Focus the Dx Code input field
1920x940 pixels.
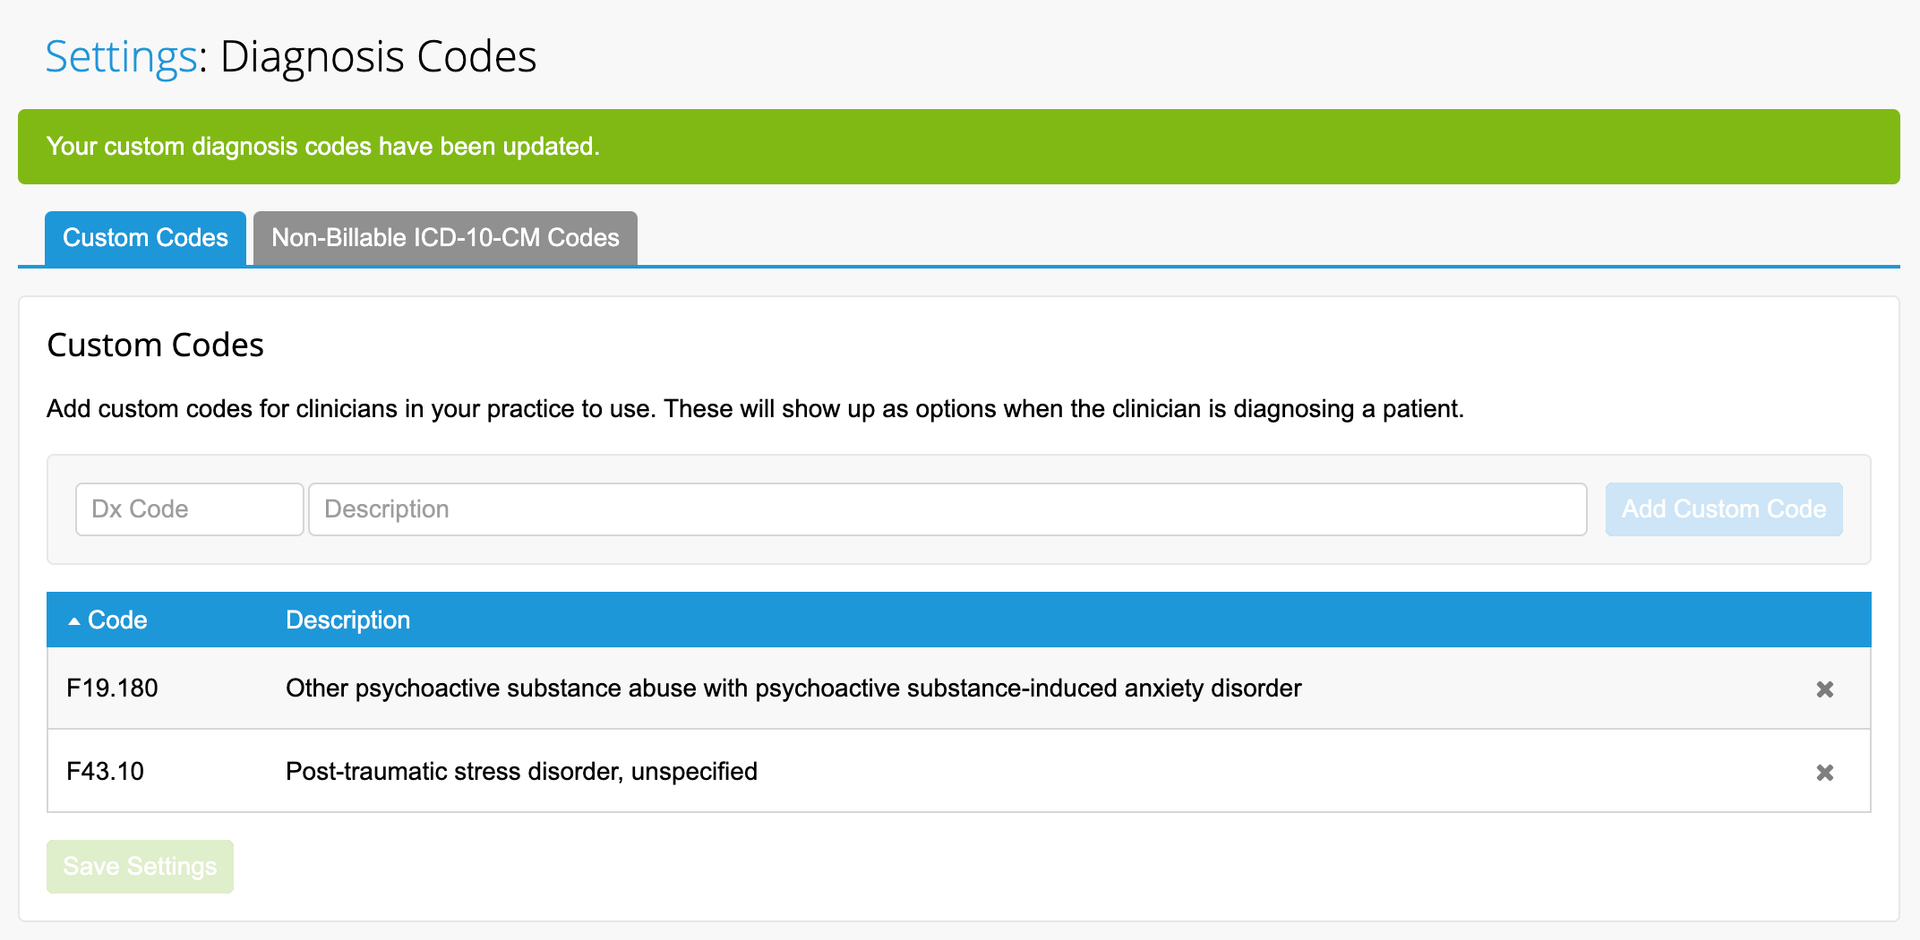[x=189, y=509]
